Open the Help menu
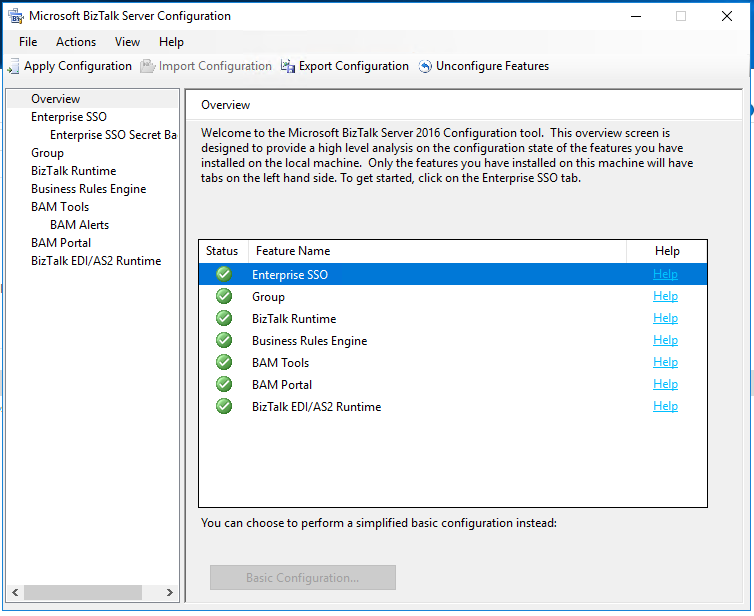The image size is (754, 616). click(x=171, y=42)
